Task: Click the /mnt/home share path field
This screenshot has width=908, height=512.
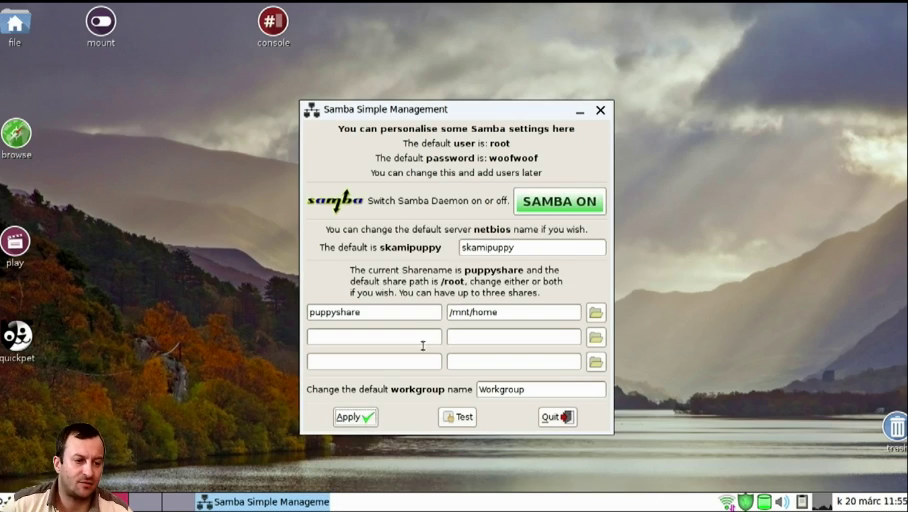Action: point(514,312)
